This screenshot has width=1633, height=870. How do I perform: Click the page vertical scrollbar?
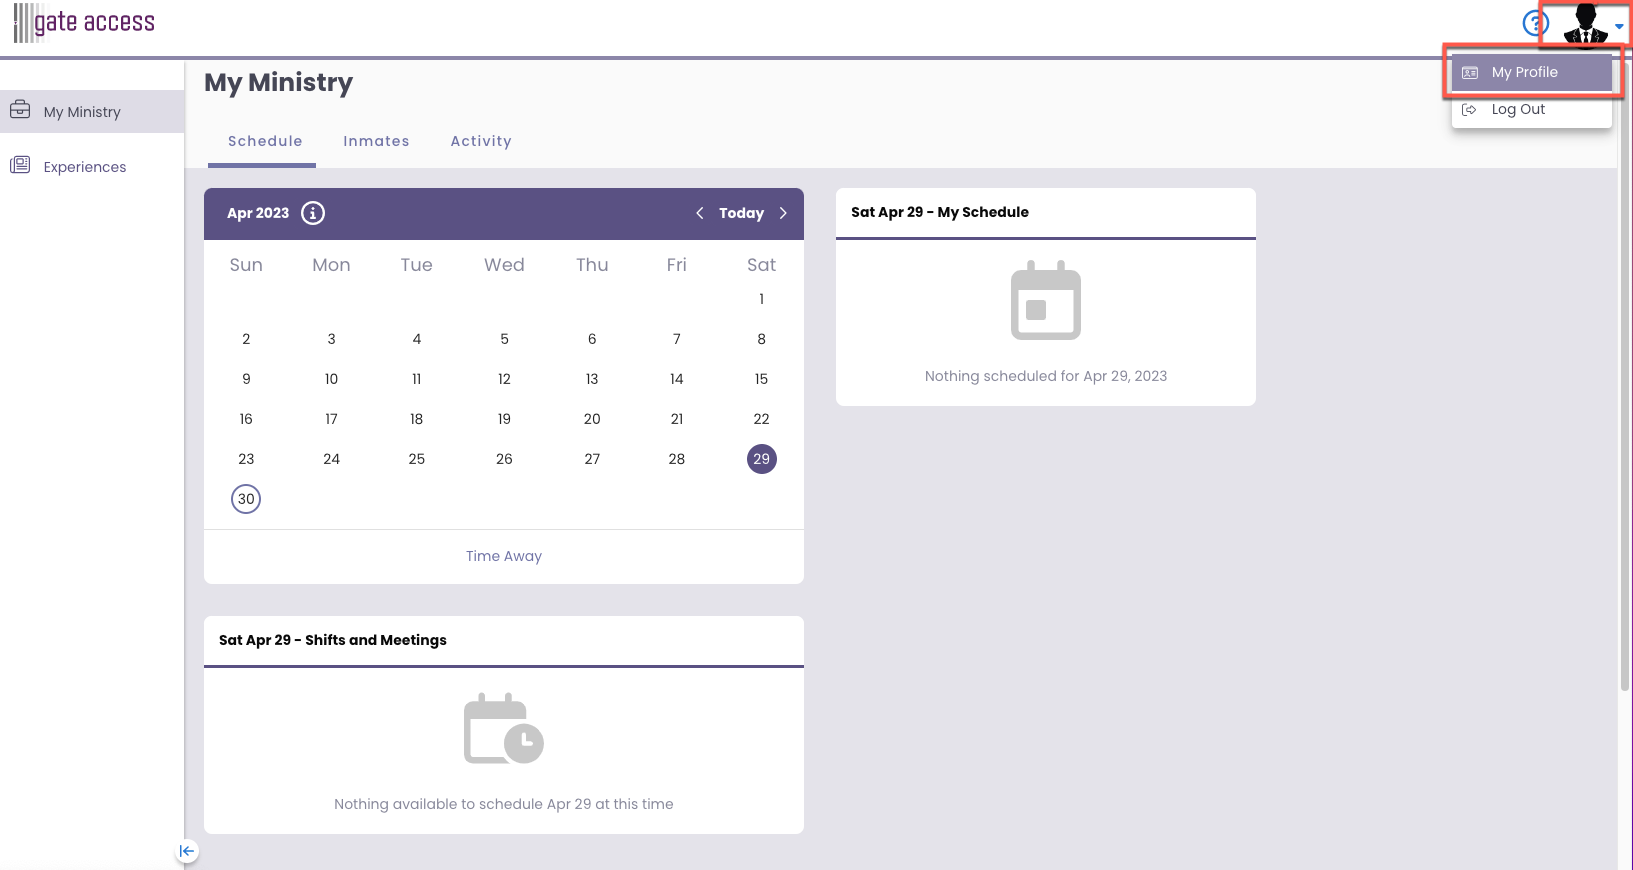[1625, 375]
